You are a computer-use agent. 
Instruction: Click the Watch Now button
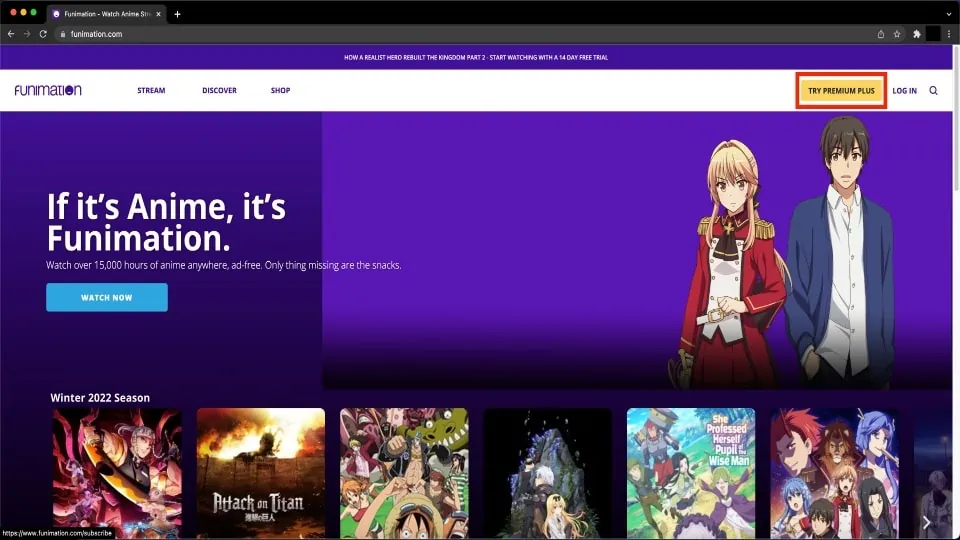[107, 298]
